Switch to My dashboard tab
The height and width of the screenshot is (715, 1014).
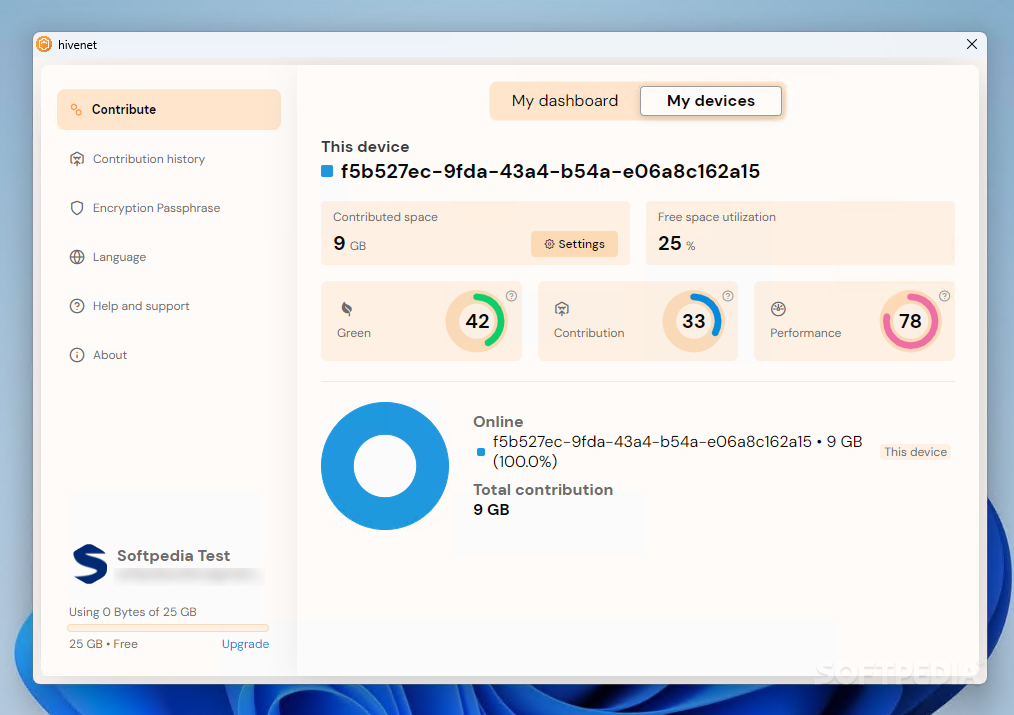point(565,101)
